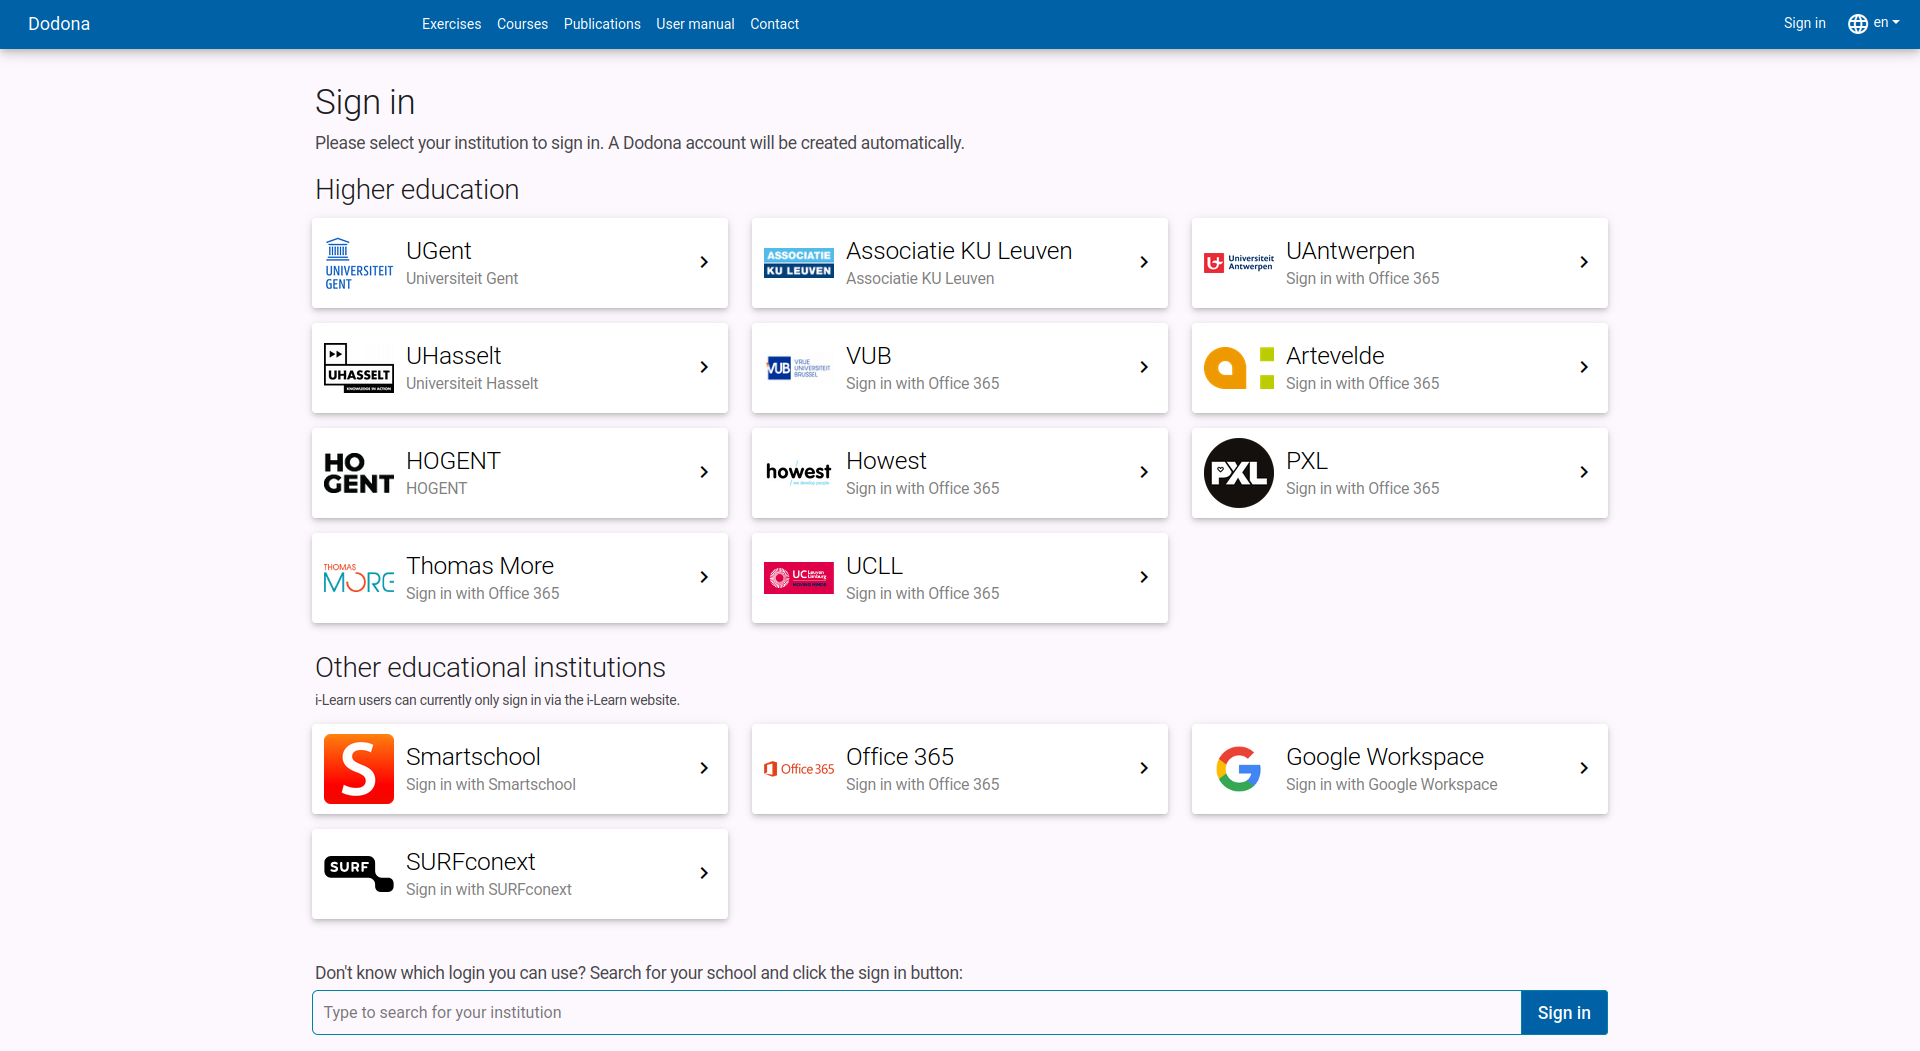Click the UHasselt logo icon
The image size is (1920, 1051).
tap(359, 368)
